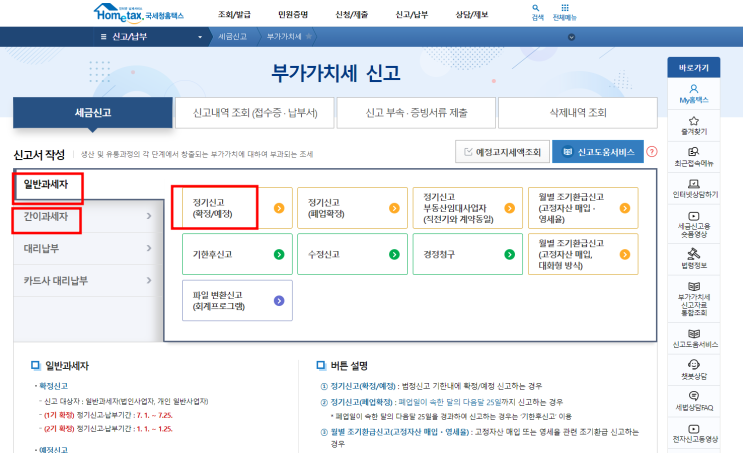
Task: Open the 조회/발급 top menu
Action: pyautogui.click(x=234, y=14)
